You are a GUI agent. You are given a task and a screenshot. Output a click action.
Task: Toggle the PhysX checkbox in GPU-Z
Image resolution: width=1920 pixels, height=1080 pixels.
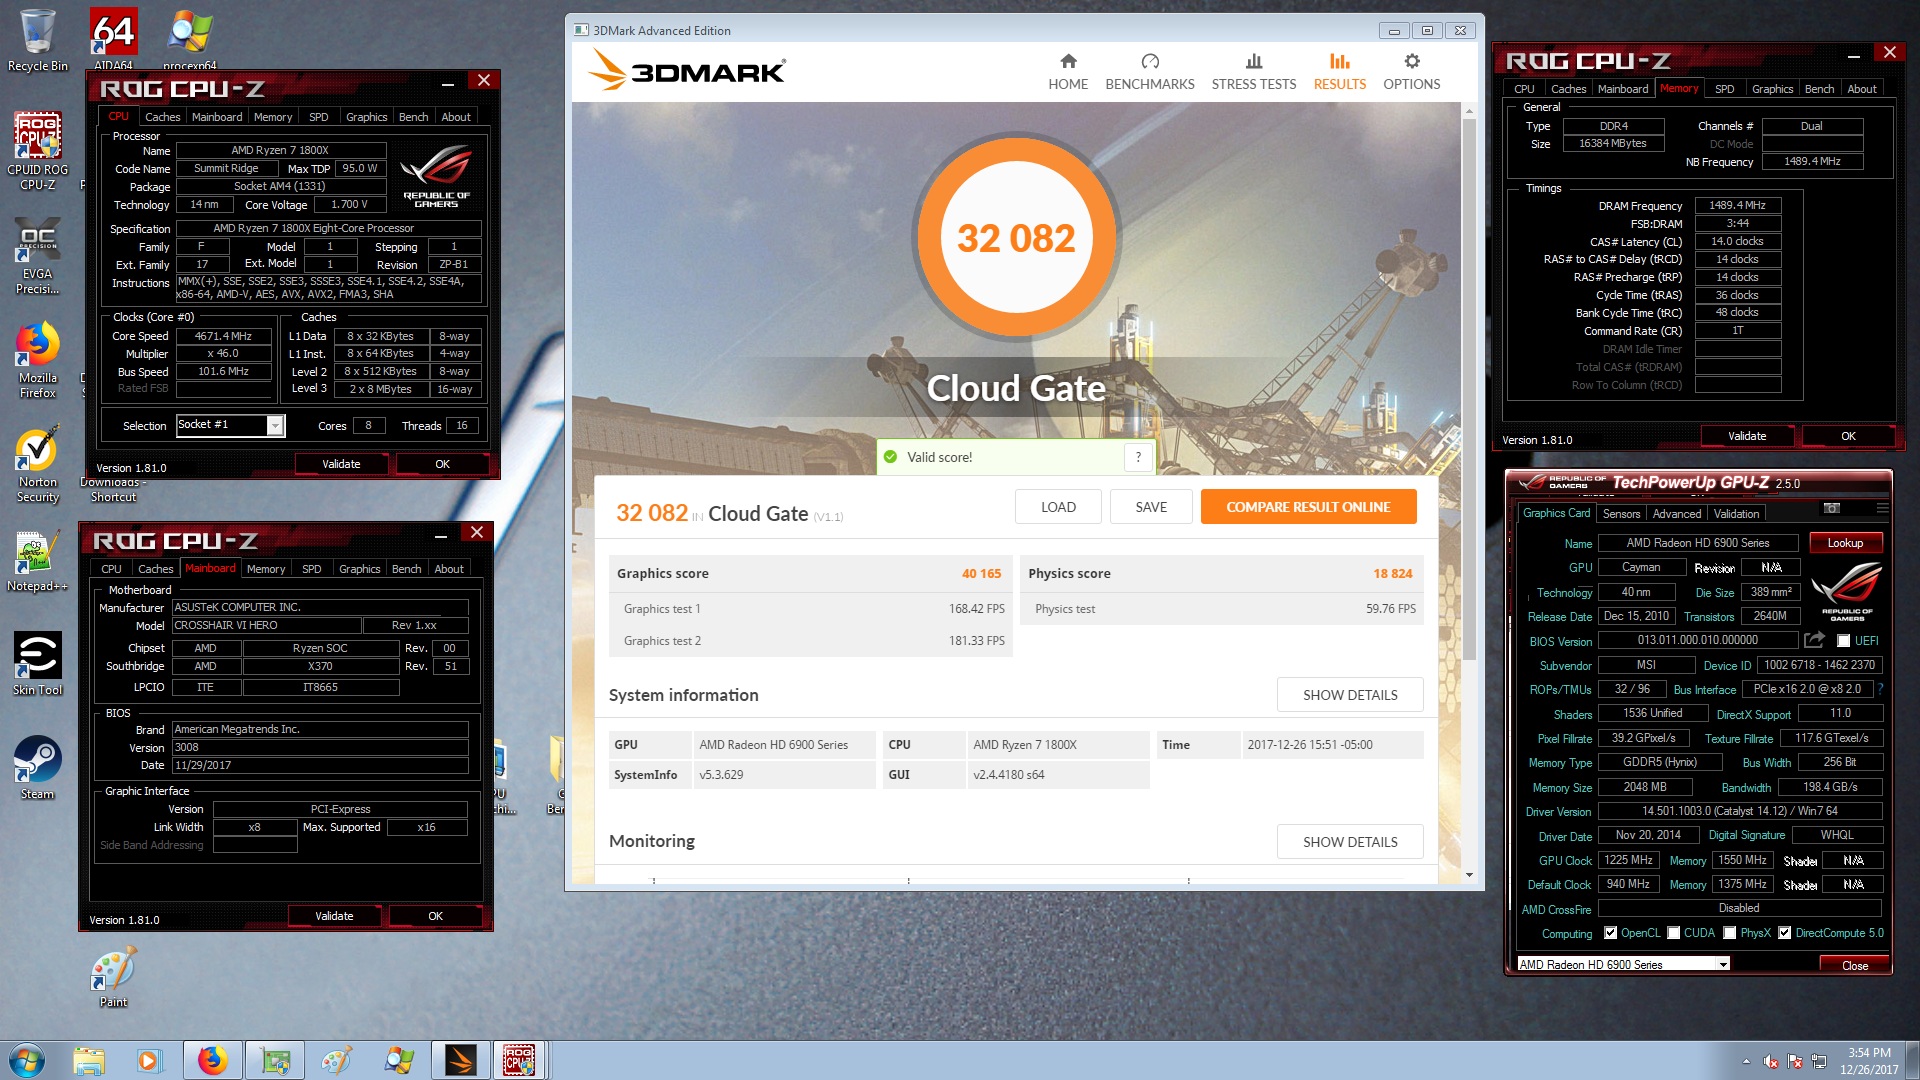1729,933
